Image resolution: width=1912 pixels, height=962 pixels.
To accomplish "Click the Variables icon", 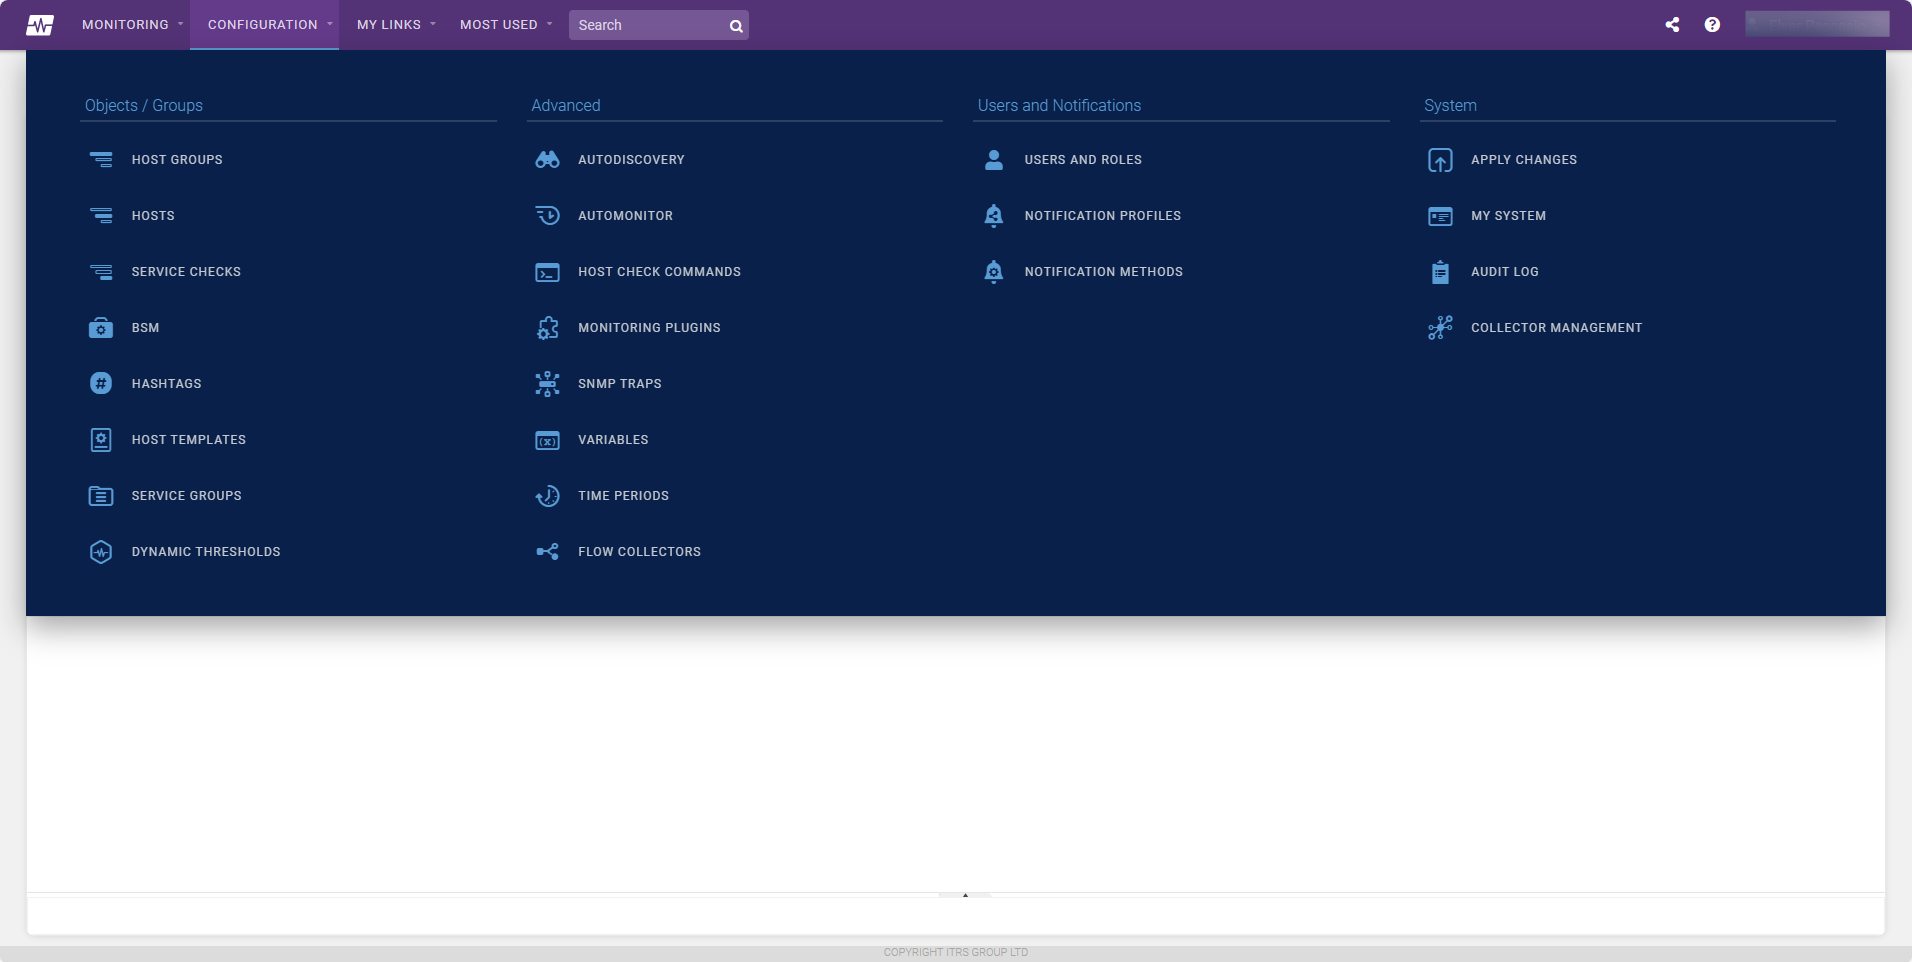I will pos(547,440).
